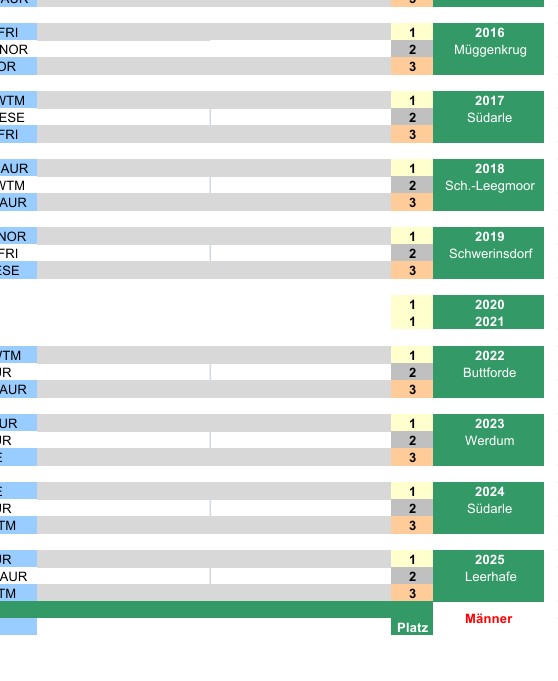Select the Platz column header cell

(412, 627)
